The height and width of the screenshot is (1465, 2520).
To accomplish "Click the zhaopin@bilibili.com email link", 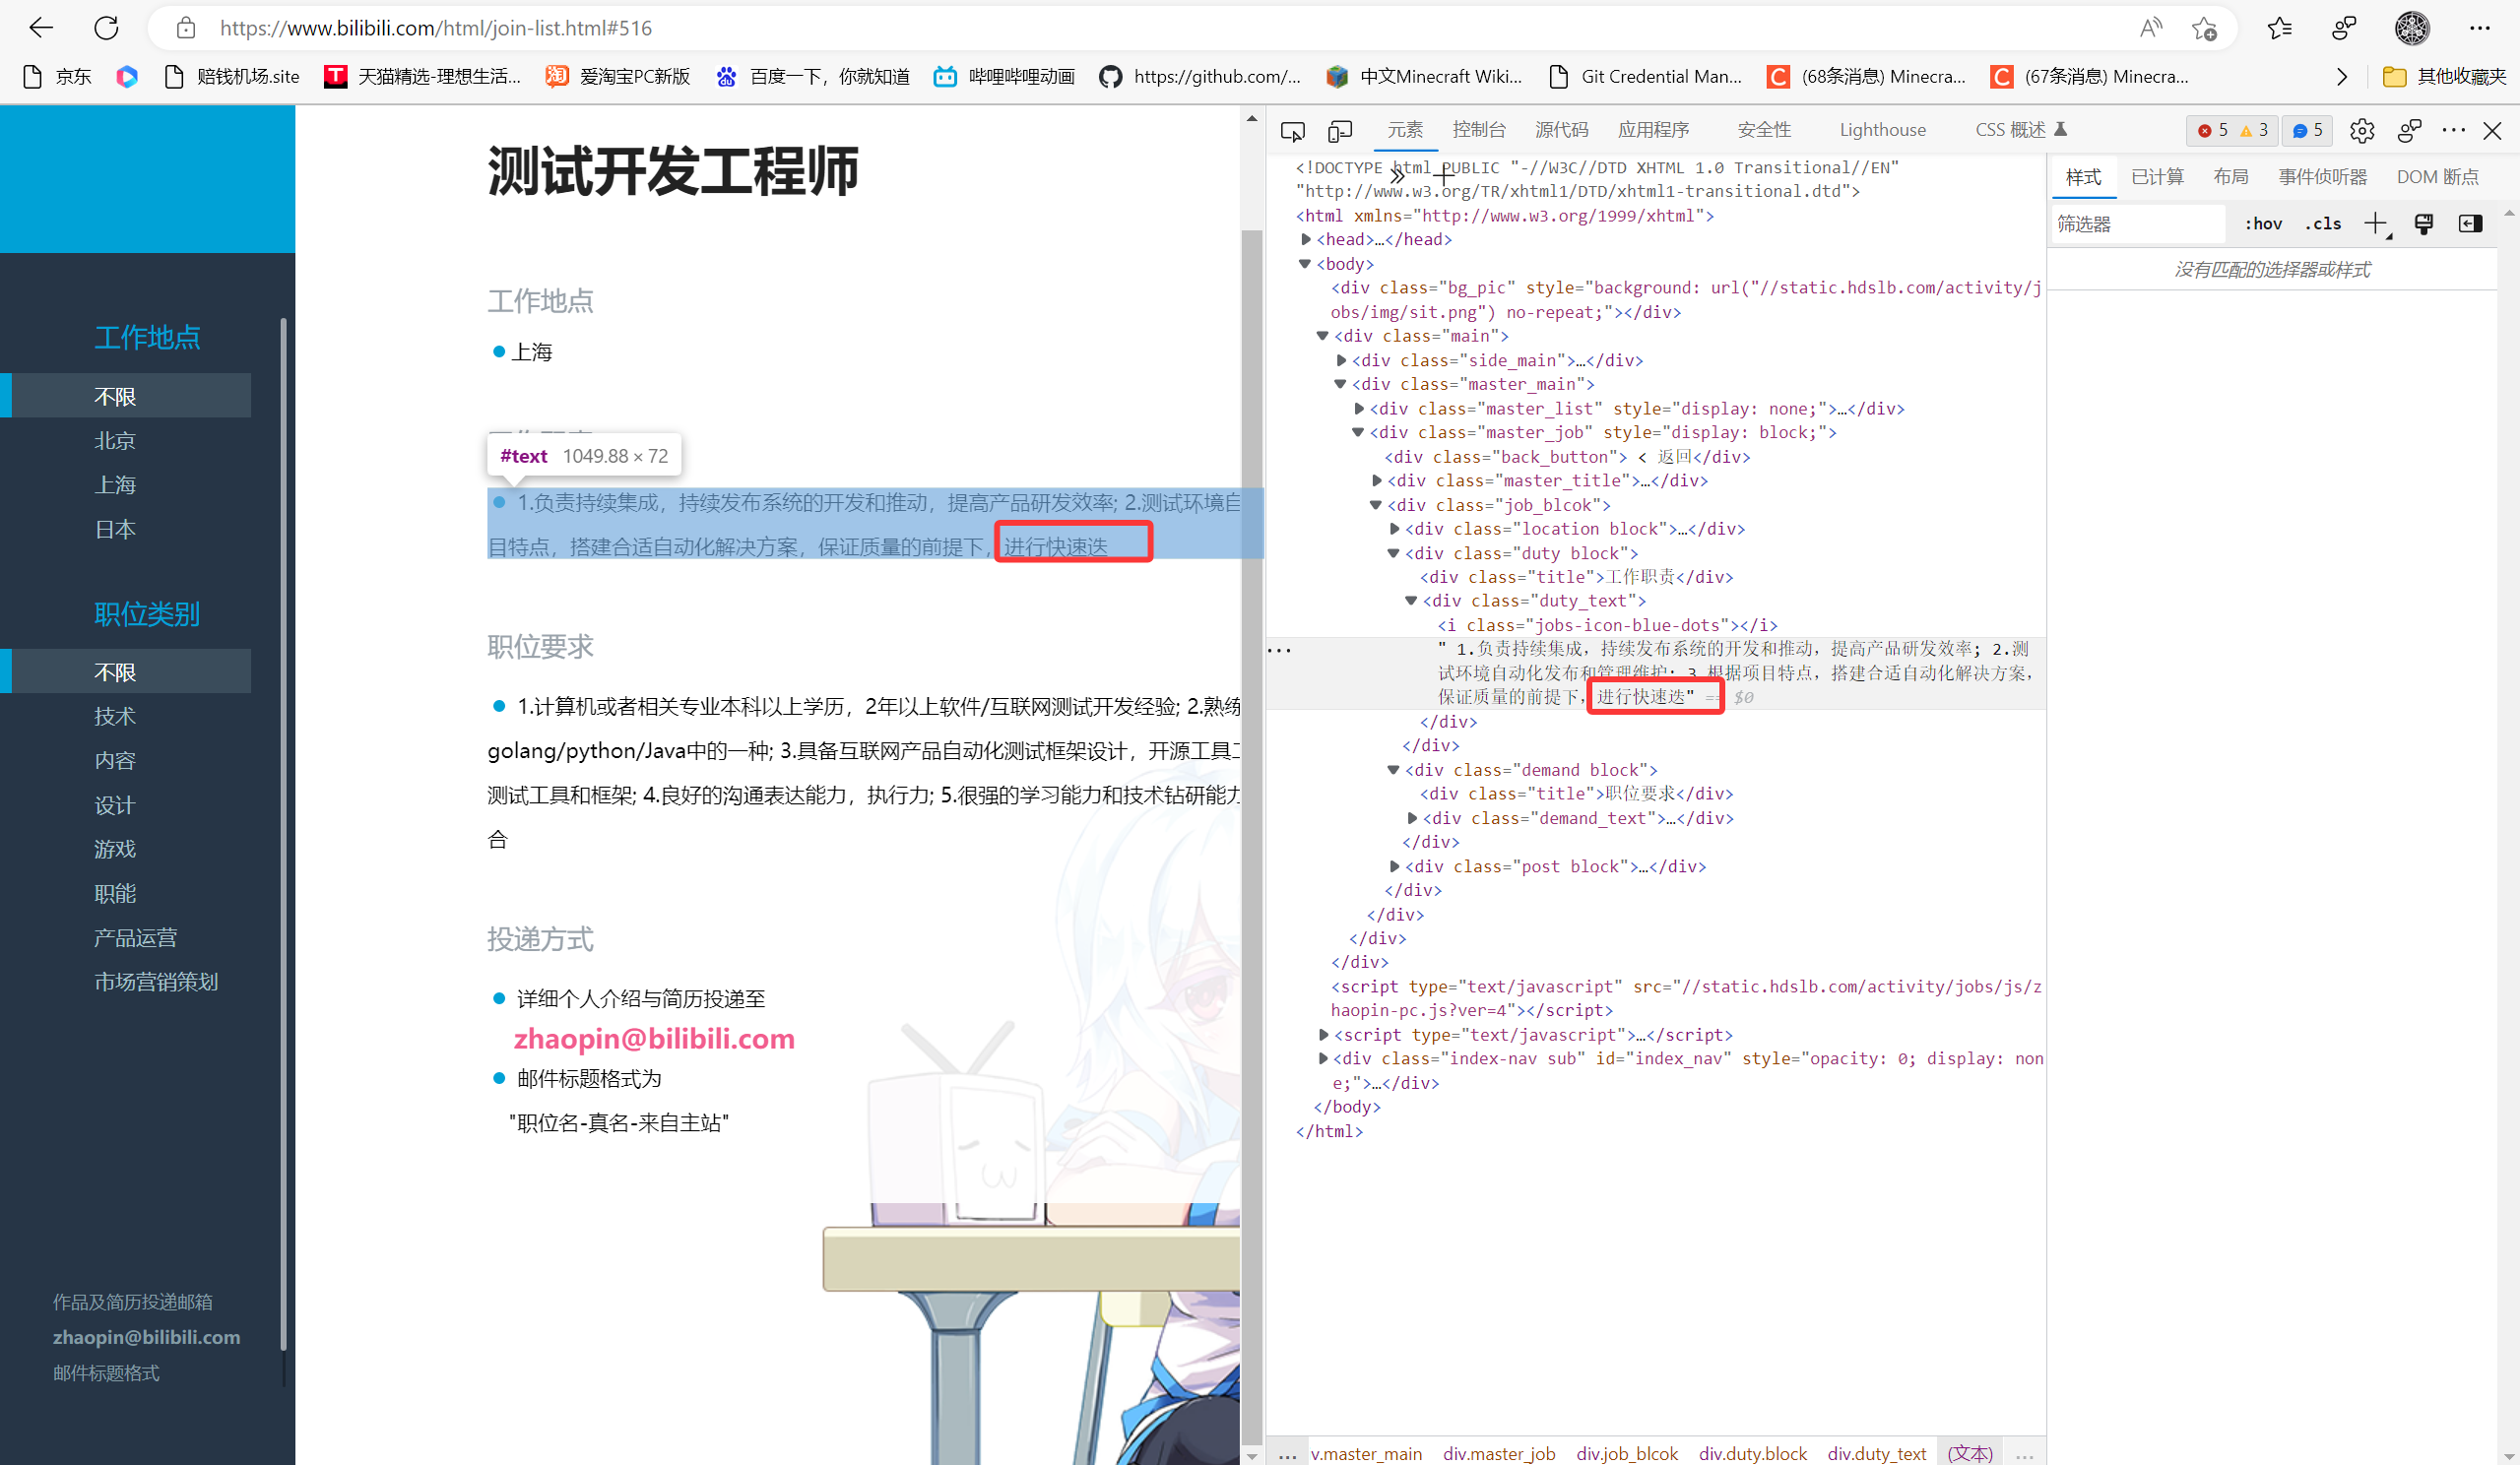I will click(655, 1038).
